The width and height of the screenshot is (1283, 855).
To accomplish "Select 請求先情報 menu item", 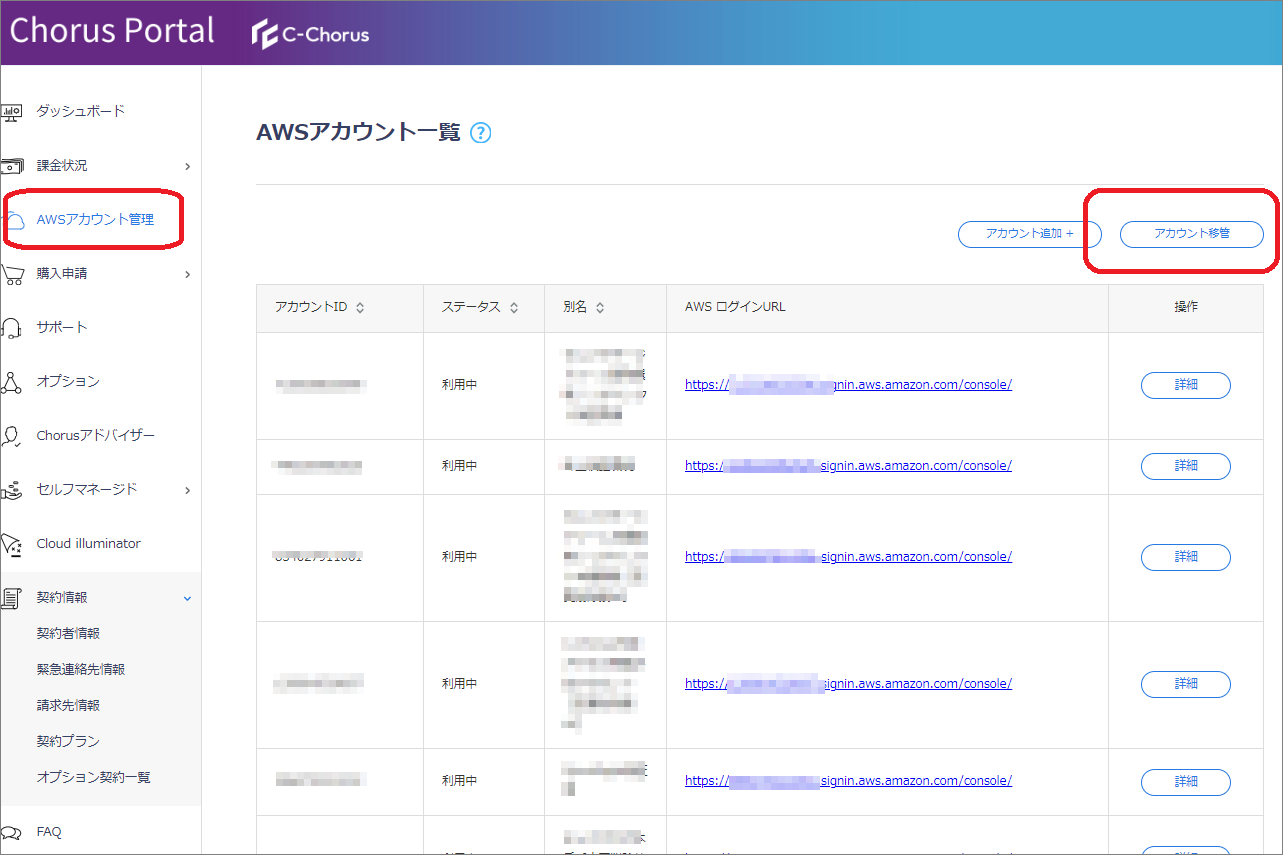I will tap(68, 706).
